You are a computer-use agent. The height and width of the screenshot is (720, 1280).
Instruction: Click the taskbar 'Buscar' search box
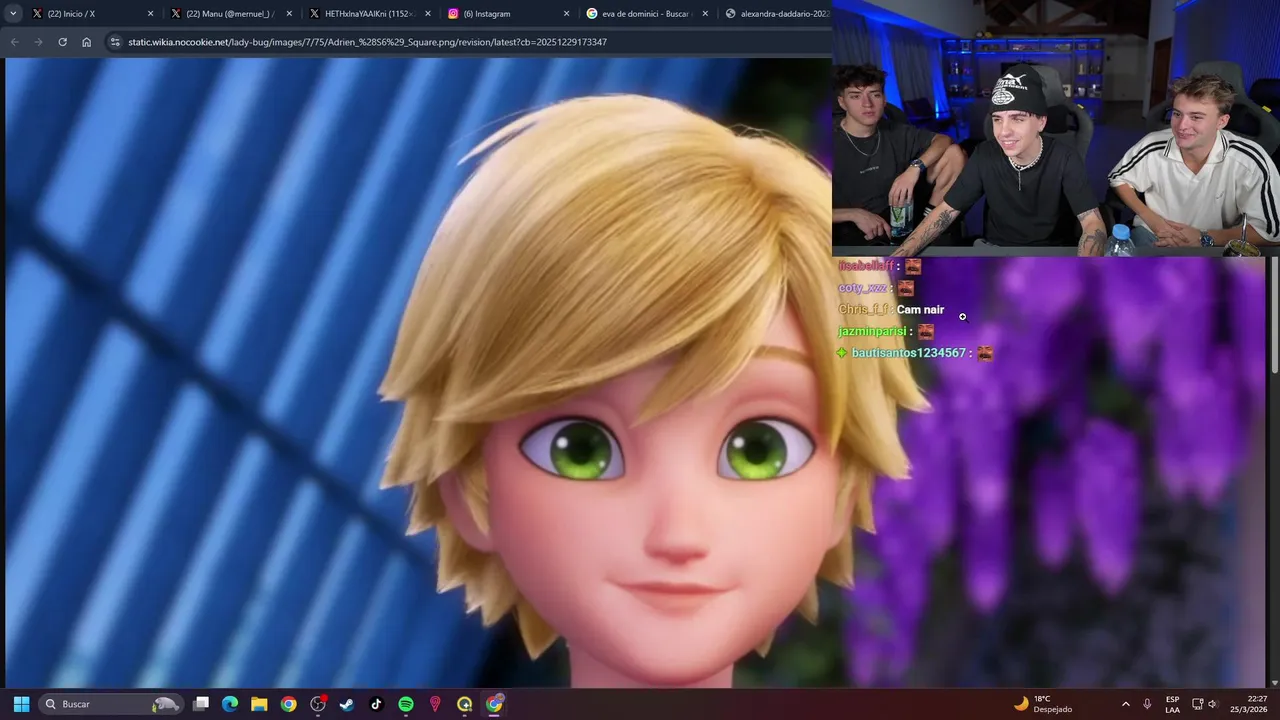tap(110, 704)
